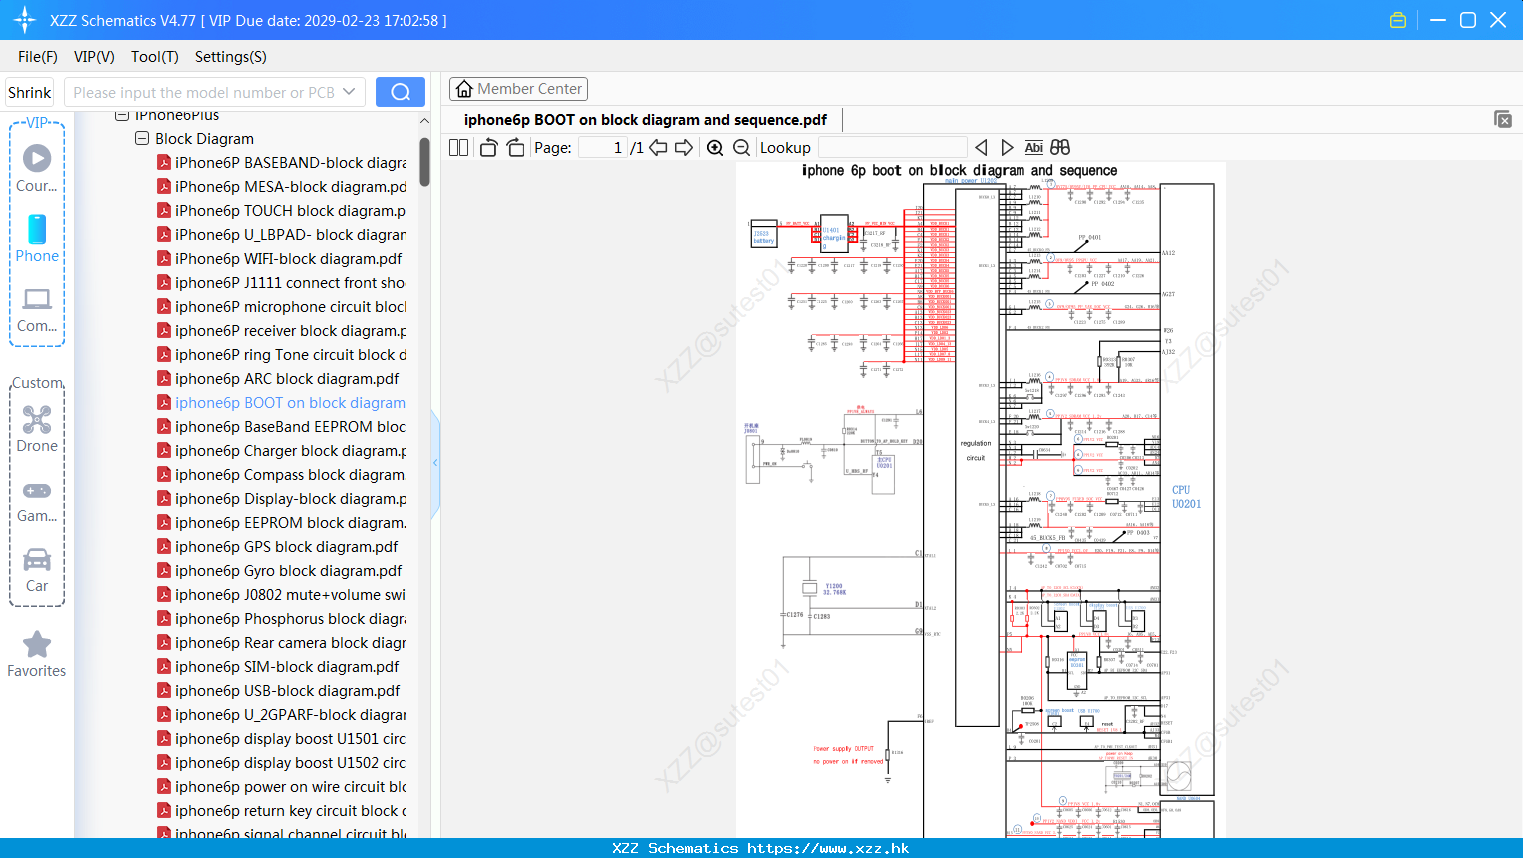The width and height of the screenshot is (1523, 858).
Task: Open the Courses category in sidebar
Action: (x=37, y=168)
